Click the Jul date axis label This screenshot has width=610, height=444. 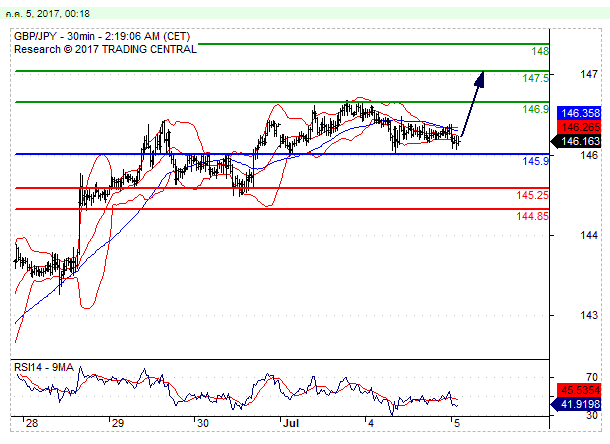(291, 423)
